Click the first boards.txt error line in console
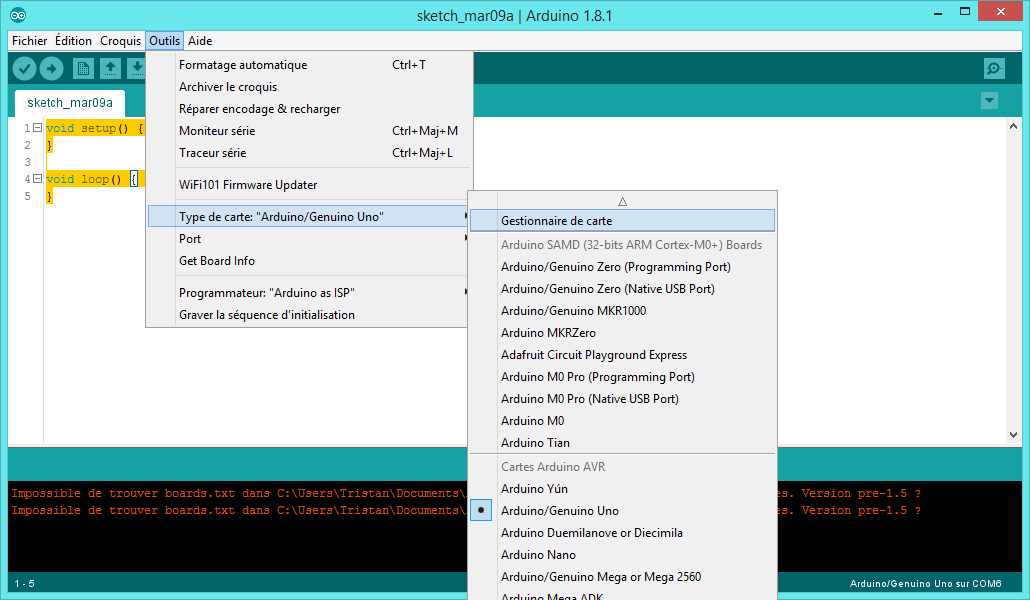The image size is (1030, 600). click(x=239, y=493)
